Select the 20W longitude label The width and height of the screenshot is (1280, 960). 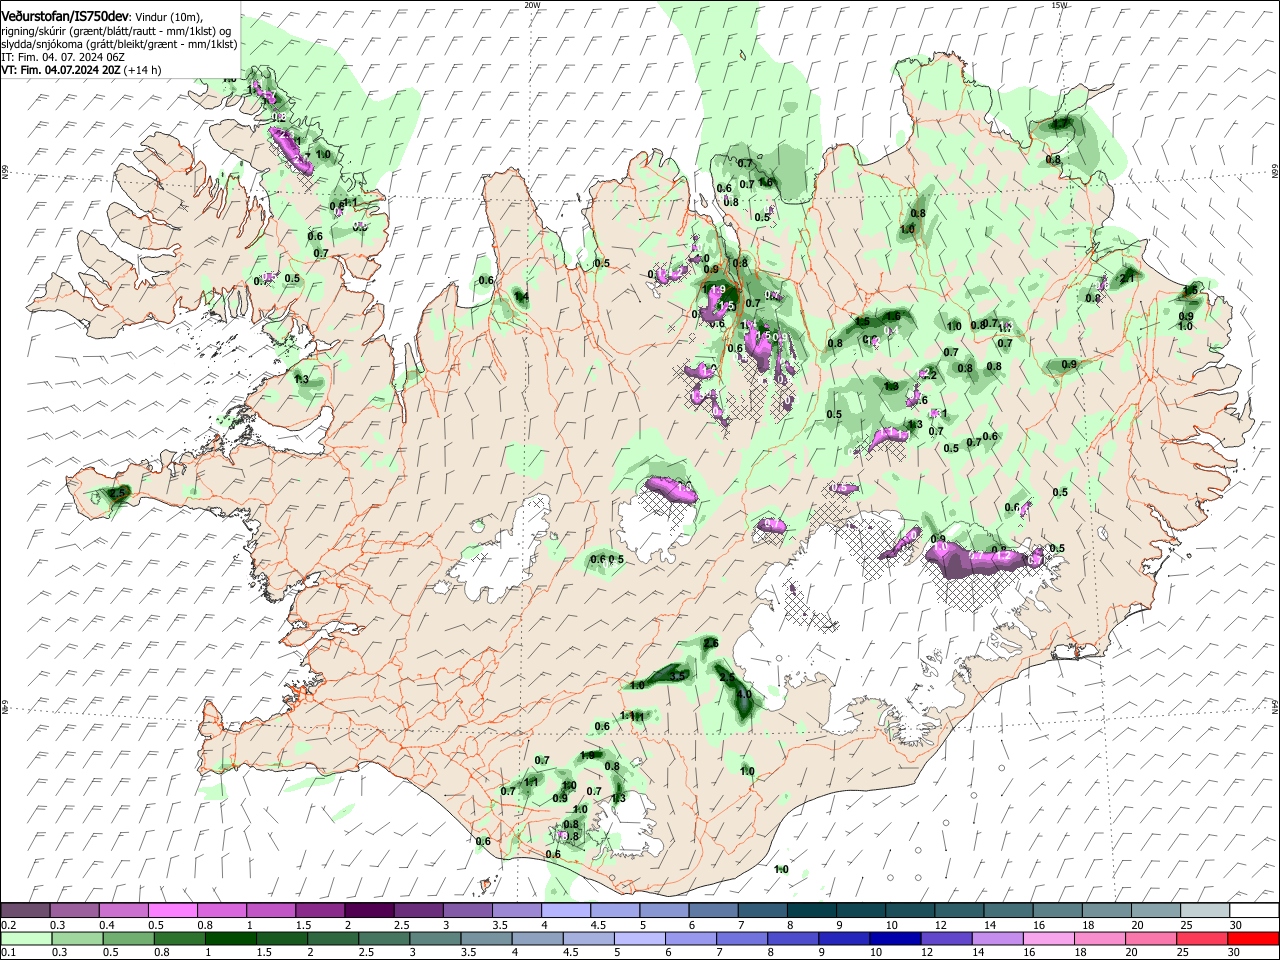pos(532,5)
